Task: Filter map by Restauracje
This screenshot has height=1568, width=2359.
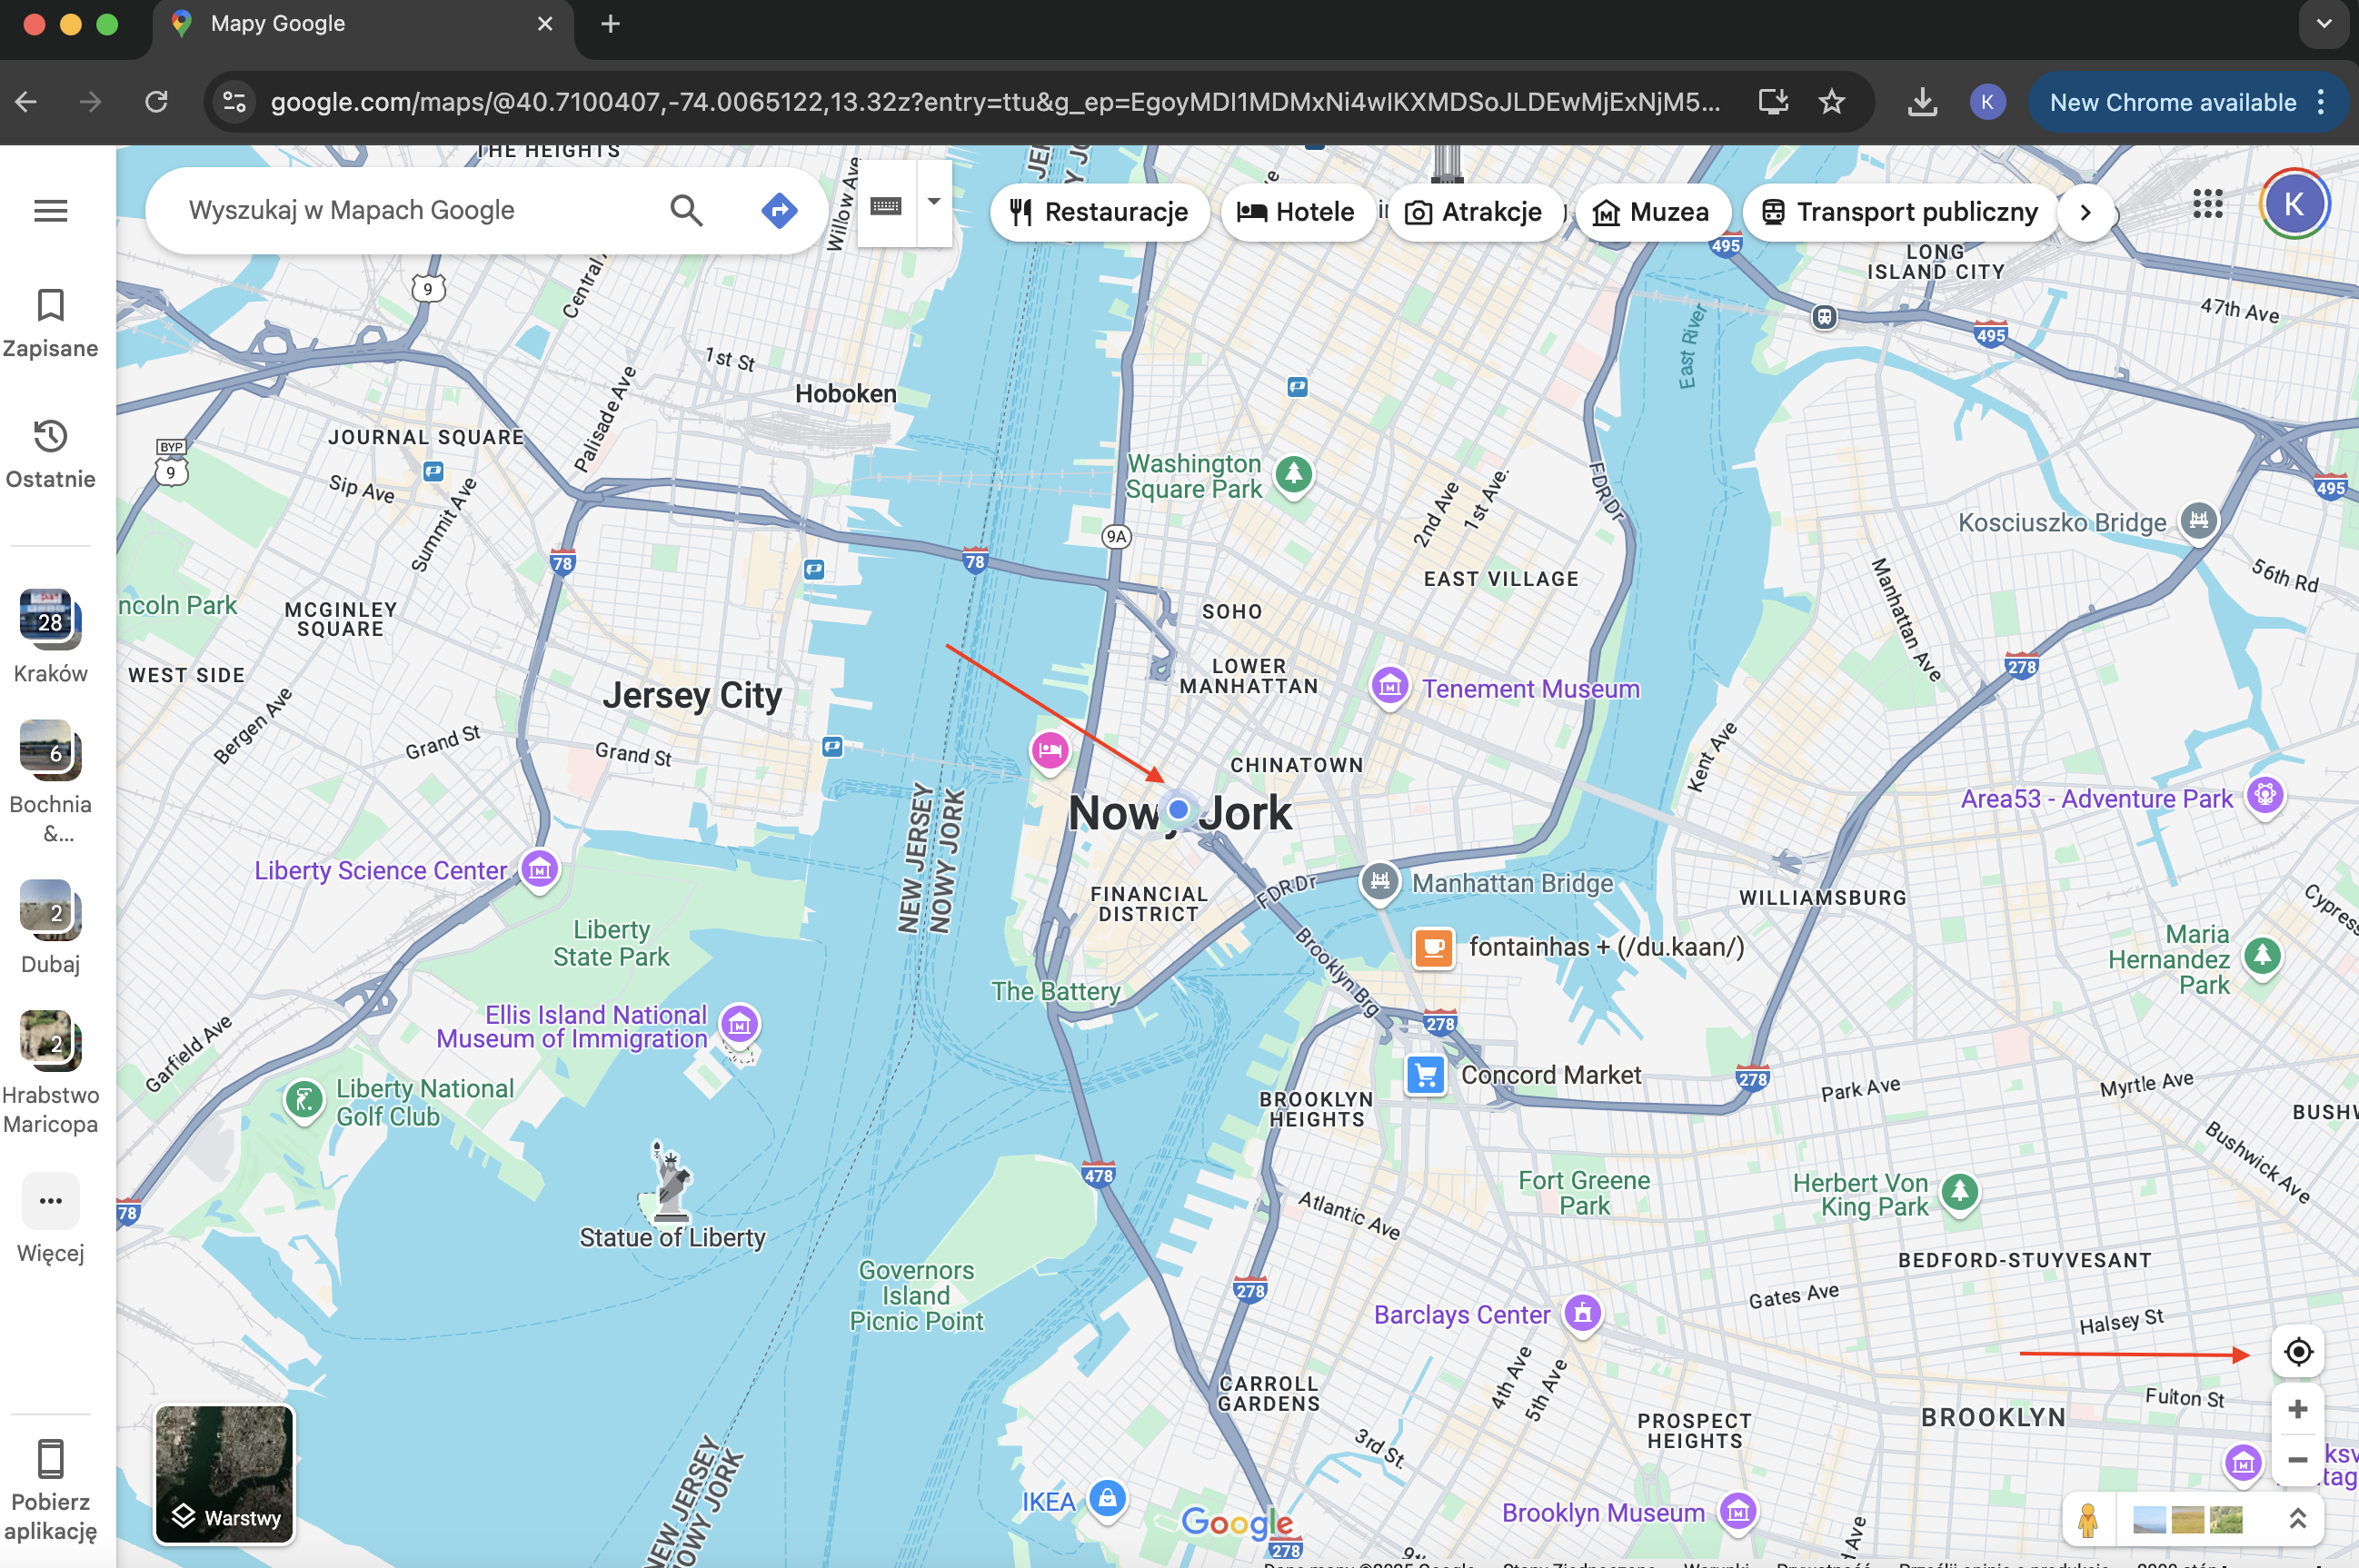Action: point(1099,212)
